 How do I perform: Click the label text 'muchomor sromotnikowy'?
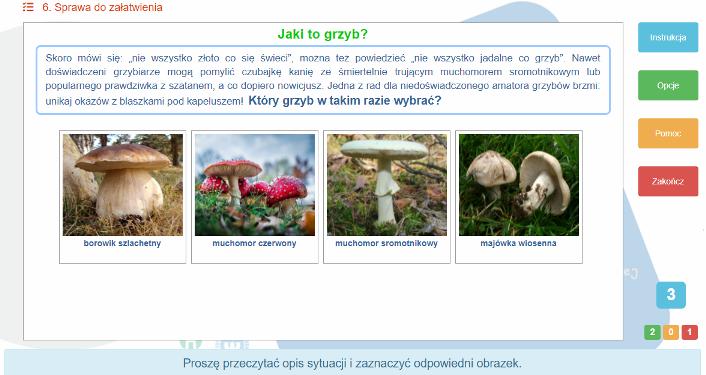(386, 243)
